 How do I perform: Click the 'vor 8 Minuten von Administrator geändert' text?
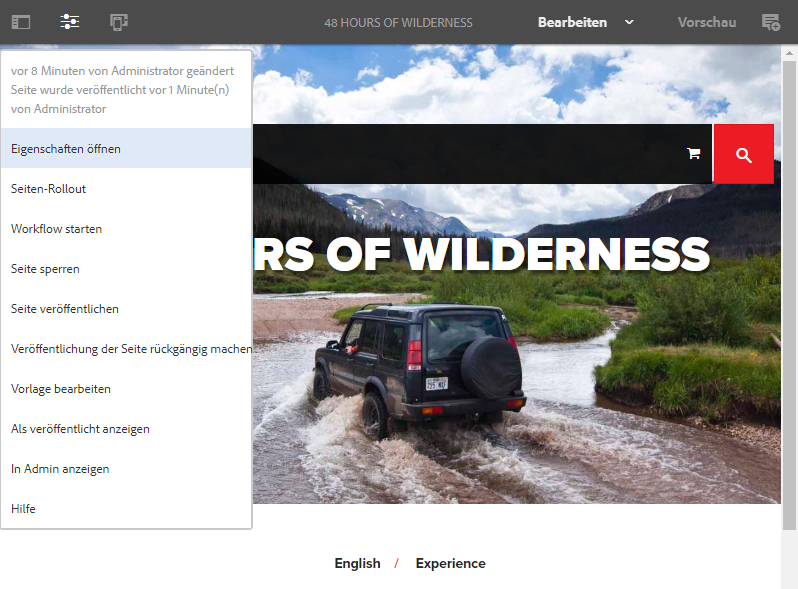coord(122,71)
